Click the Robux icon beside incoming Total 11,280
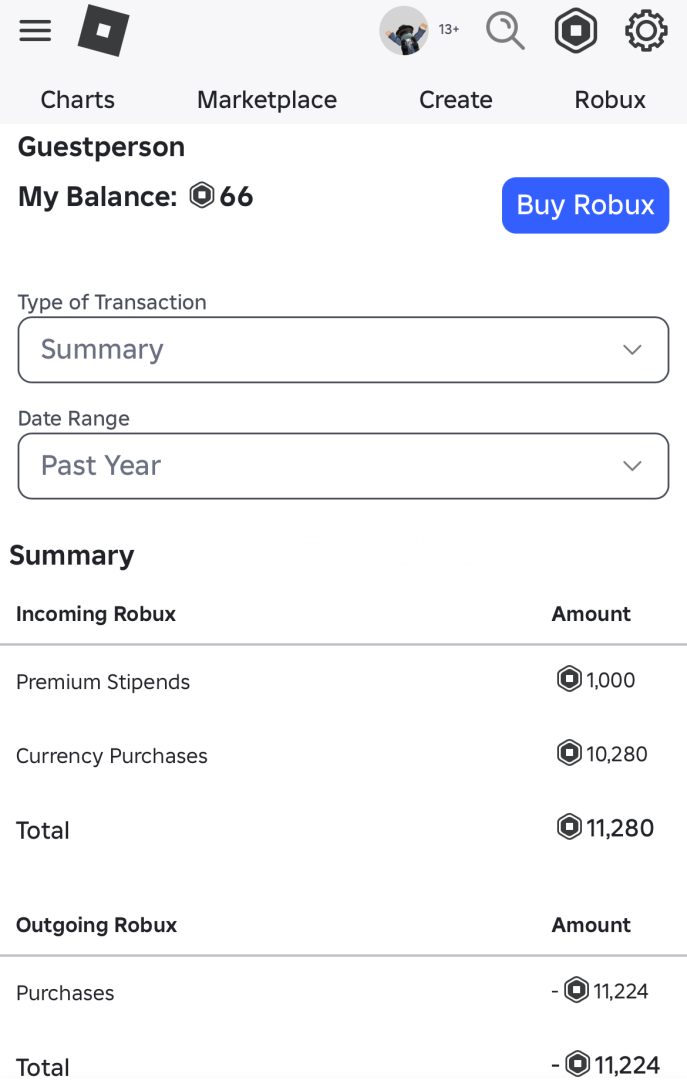This screenshot has height=1080, width=687. click(569, 827)
